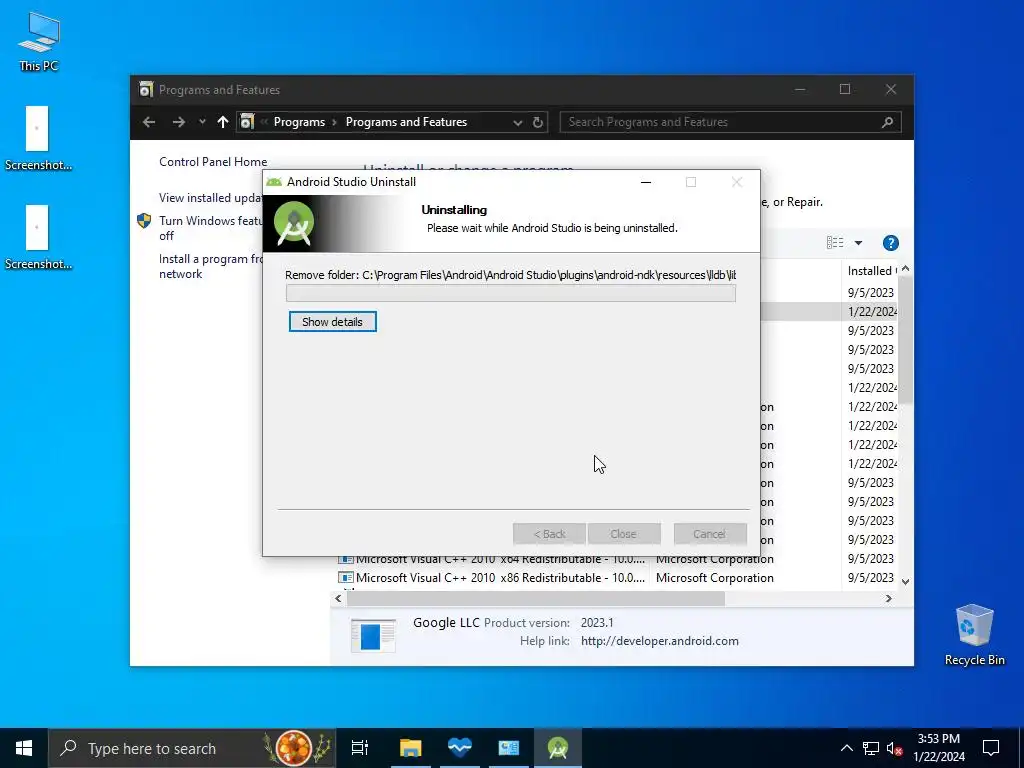Expand the address bar history dropdown
Viewport: 1024px width, 768px height.
coord(517,122)
